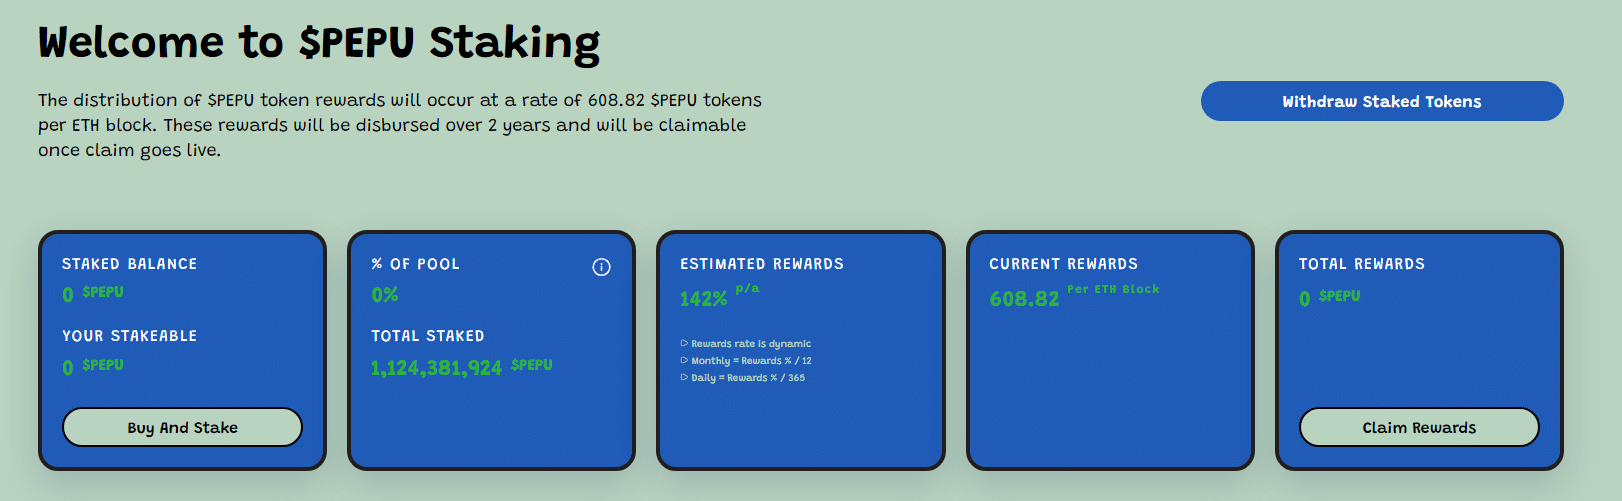Image resolution: width=1622 pixels, height=501 pixels.
Task: Click the Your Stakeable label
Action: pyautogui.click(x=129, y=336)
